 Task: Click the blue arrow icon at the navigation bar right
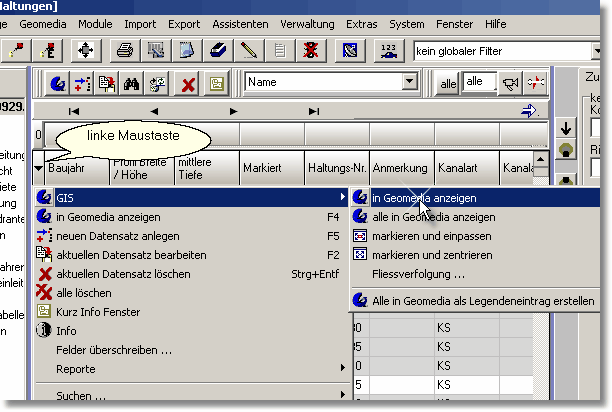(x=529, y=111)
